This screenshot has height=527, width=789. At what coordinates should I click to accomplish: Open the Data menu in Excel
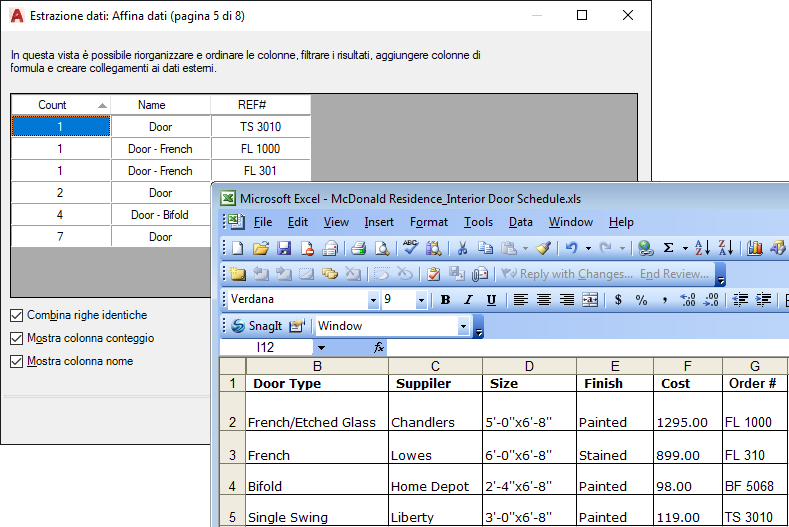(520, 222)
